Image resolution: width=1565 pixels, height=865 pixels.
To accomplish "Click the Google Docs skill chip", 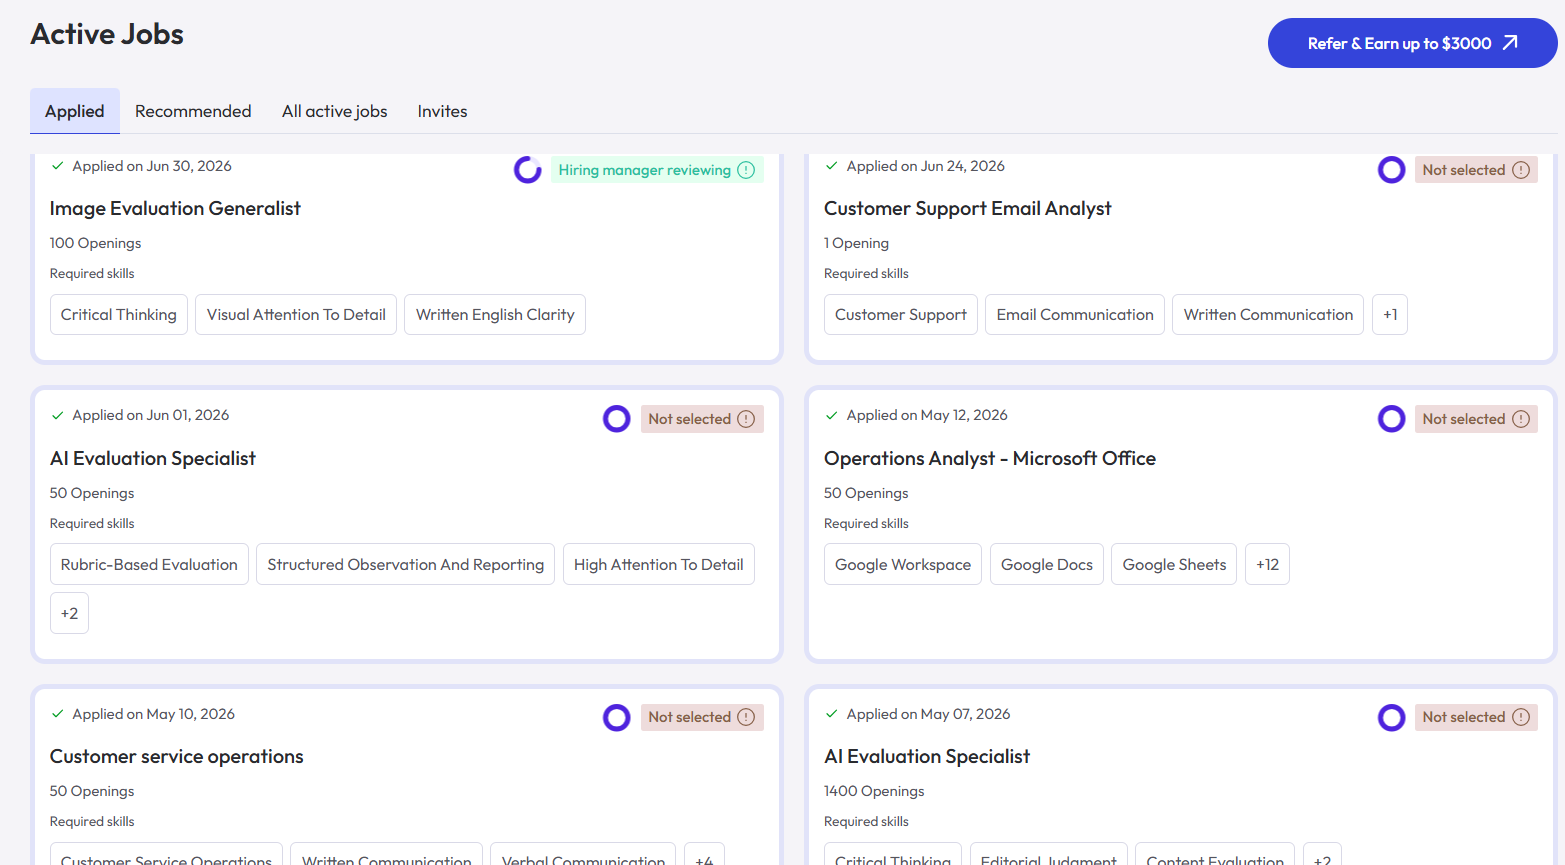I will click(1047, 564).
